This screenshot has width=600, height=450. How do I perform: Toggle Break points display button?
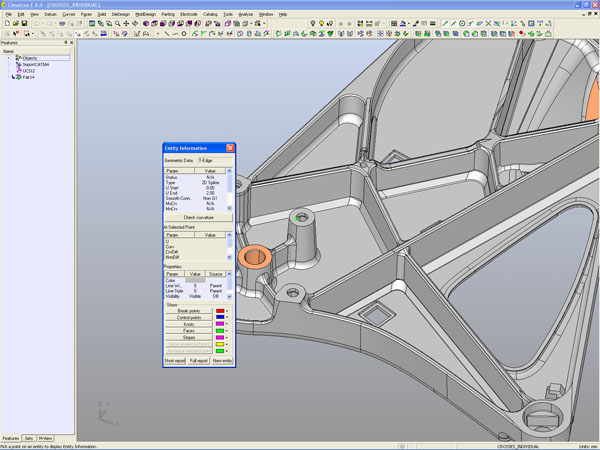pos(188,311)
